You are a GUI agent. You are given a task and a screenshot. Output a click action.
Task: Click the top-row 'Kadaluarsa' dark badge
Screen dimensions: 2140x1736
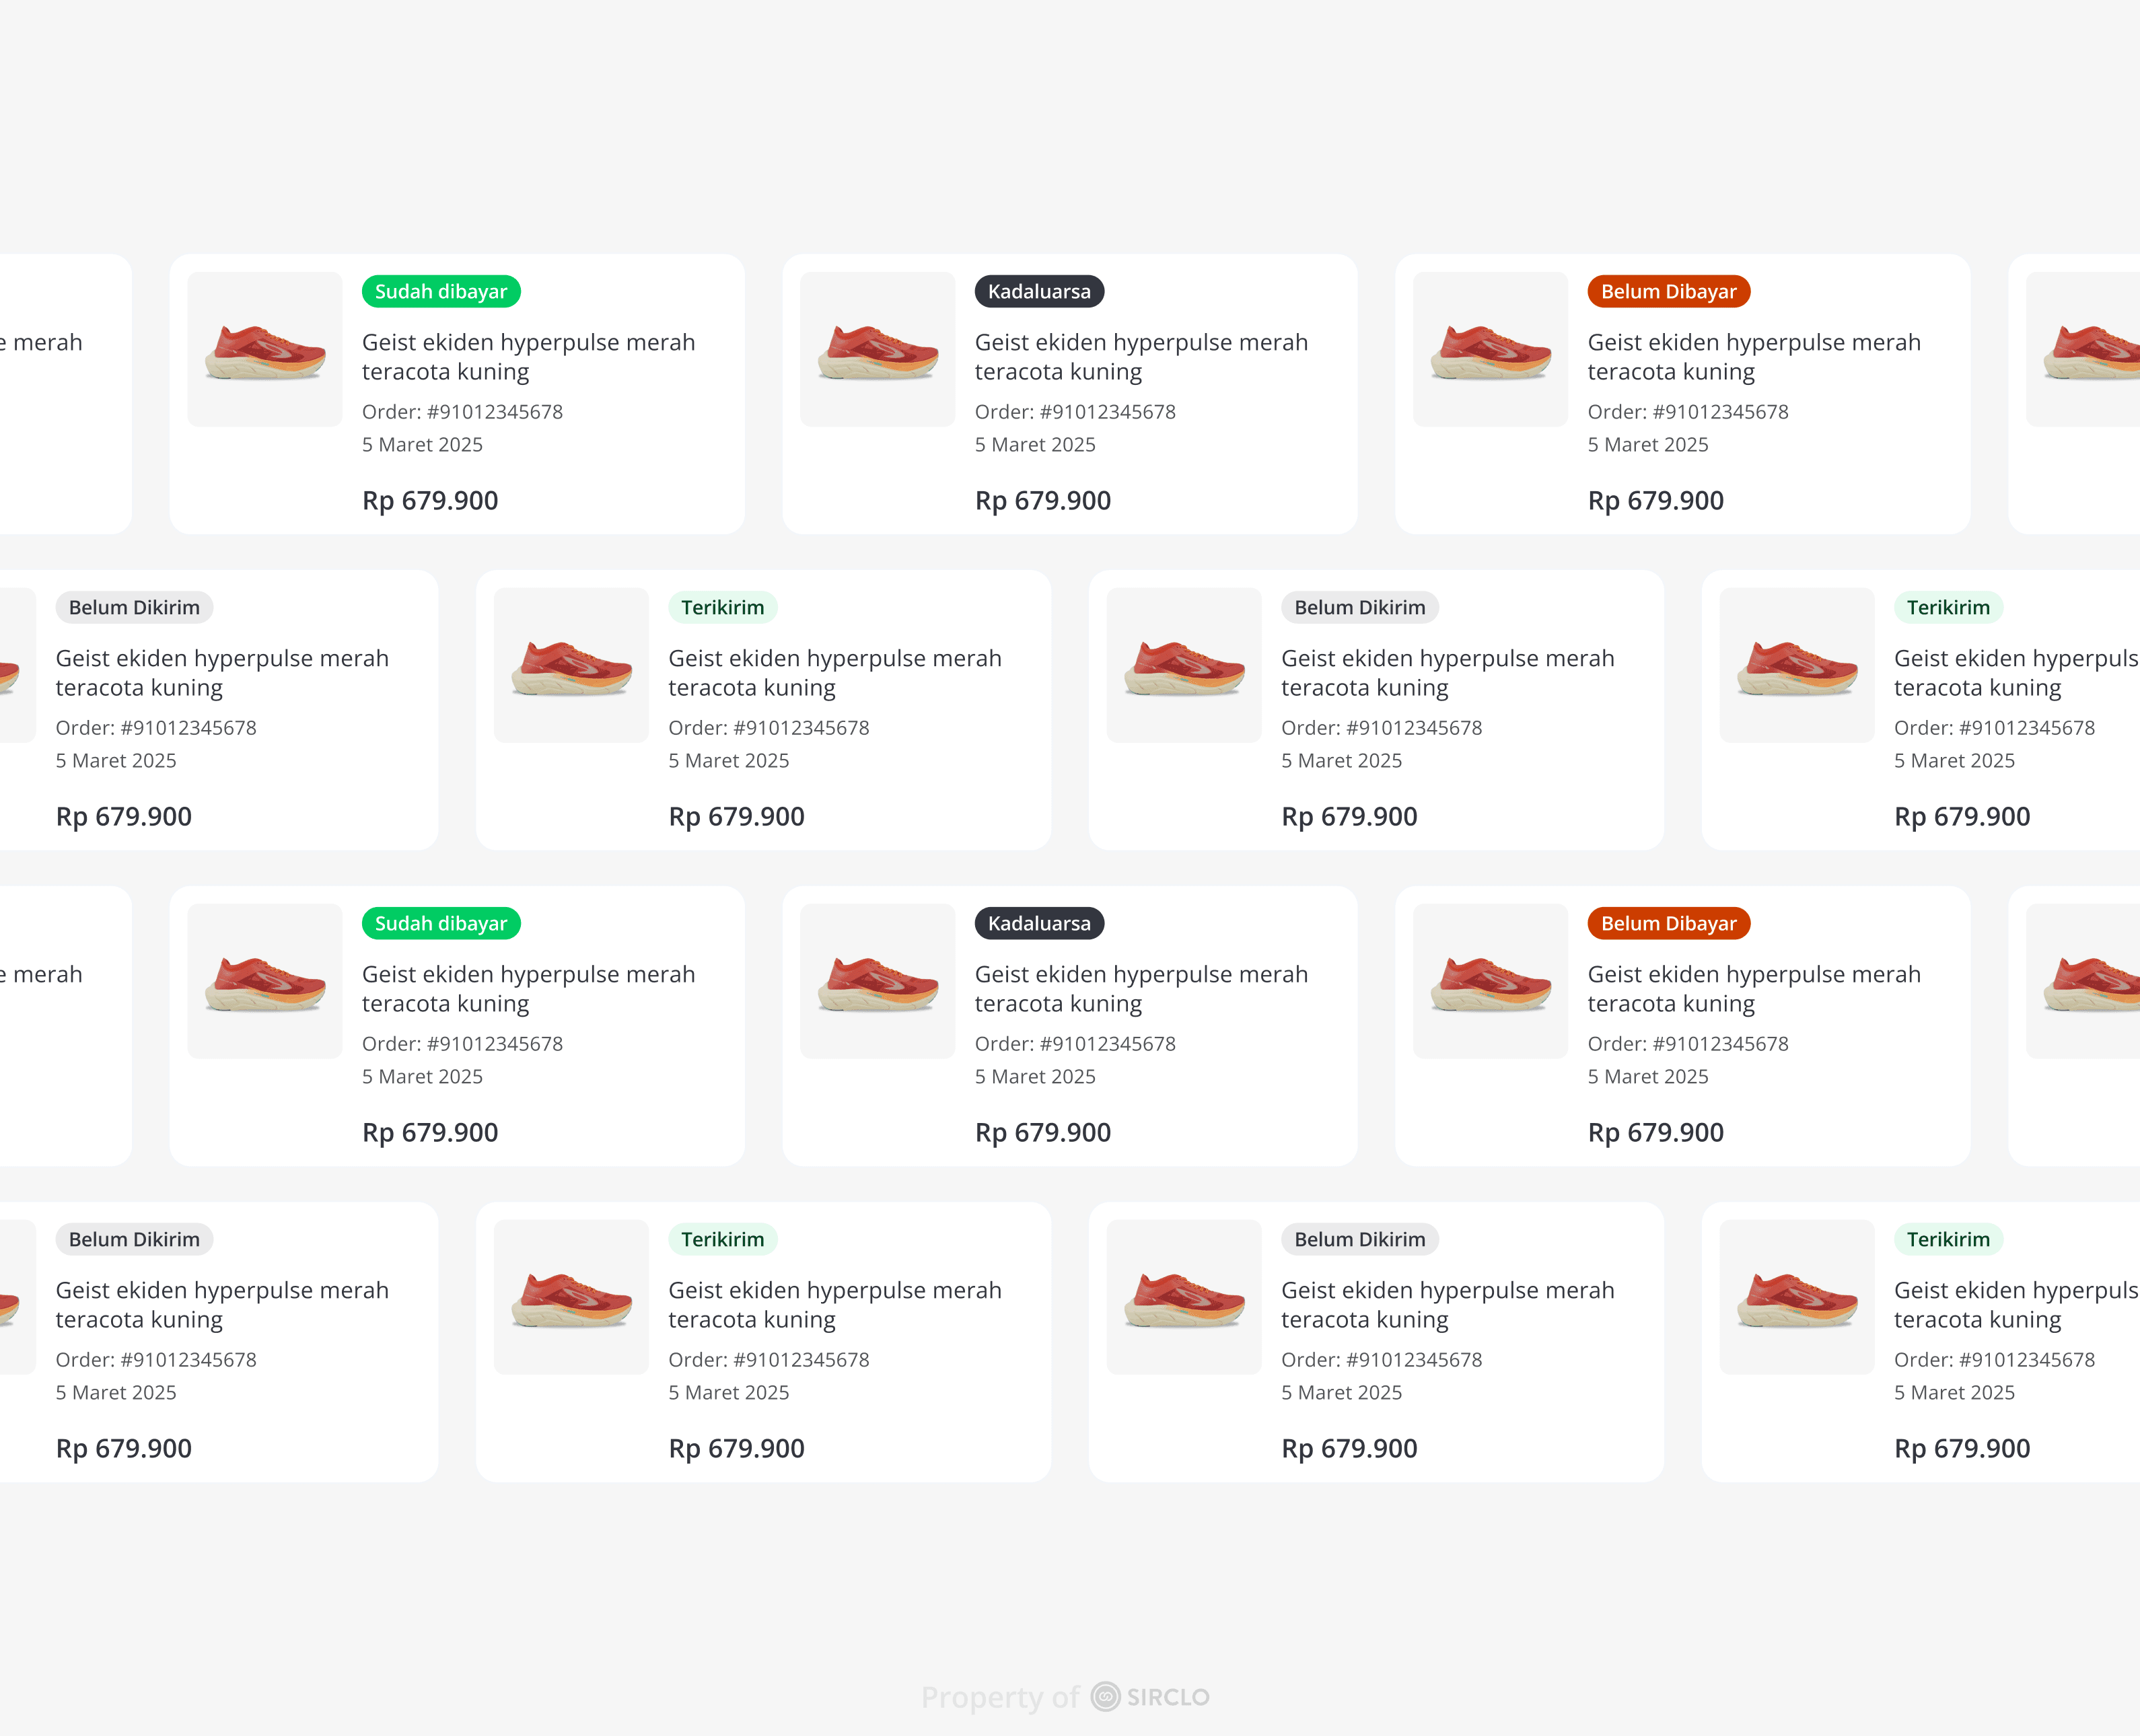[1039, 291]
